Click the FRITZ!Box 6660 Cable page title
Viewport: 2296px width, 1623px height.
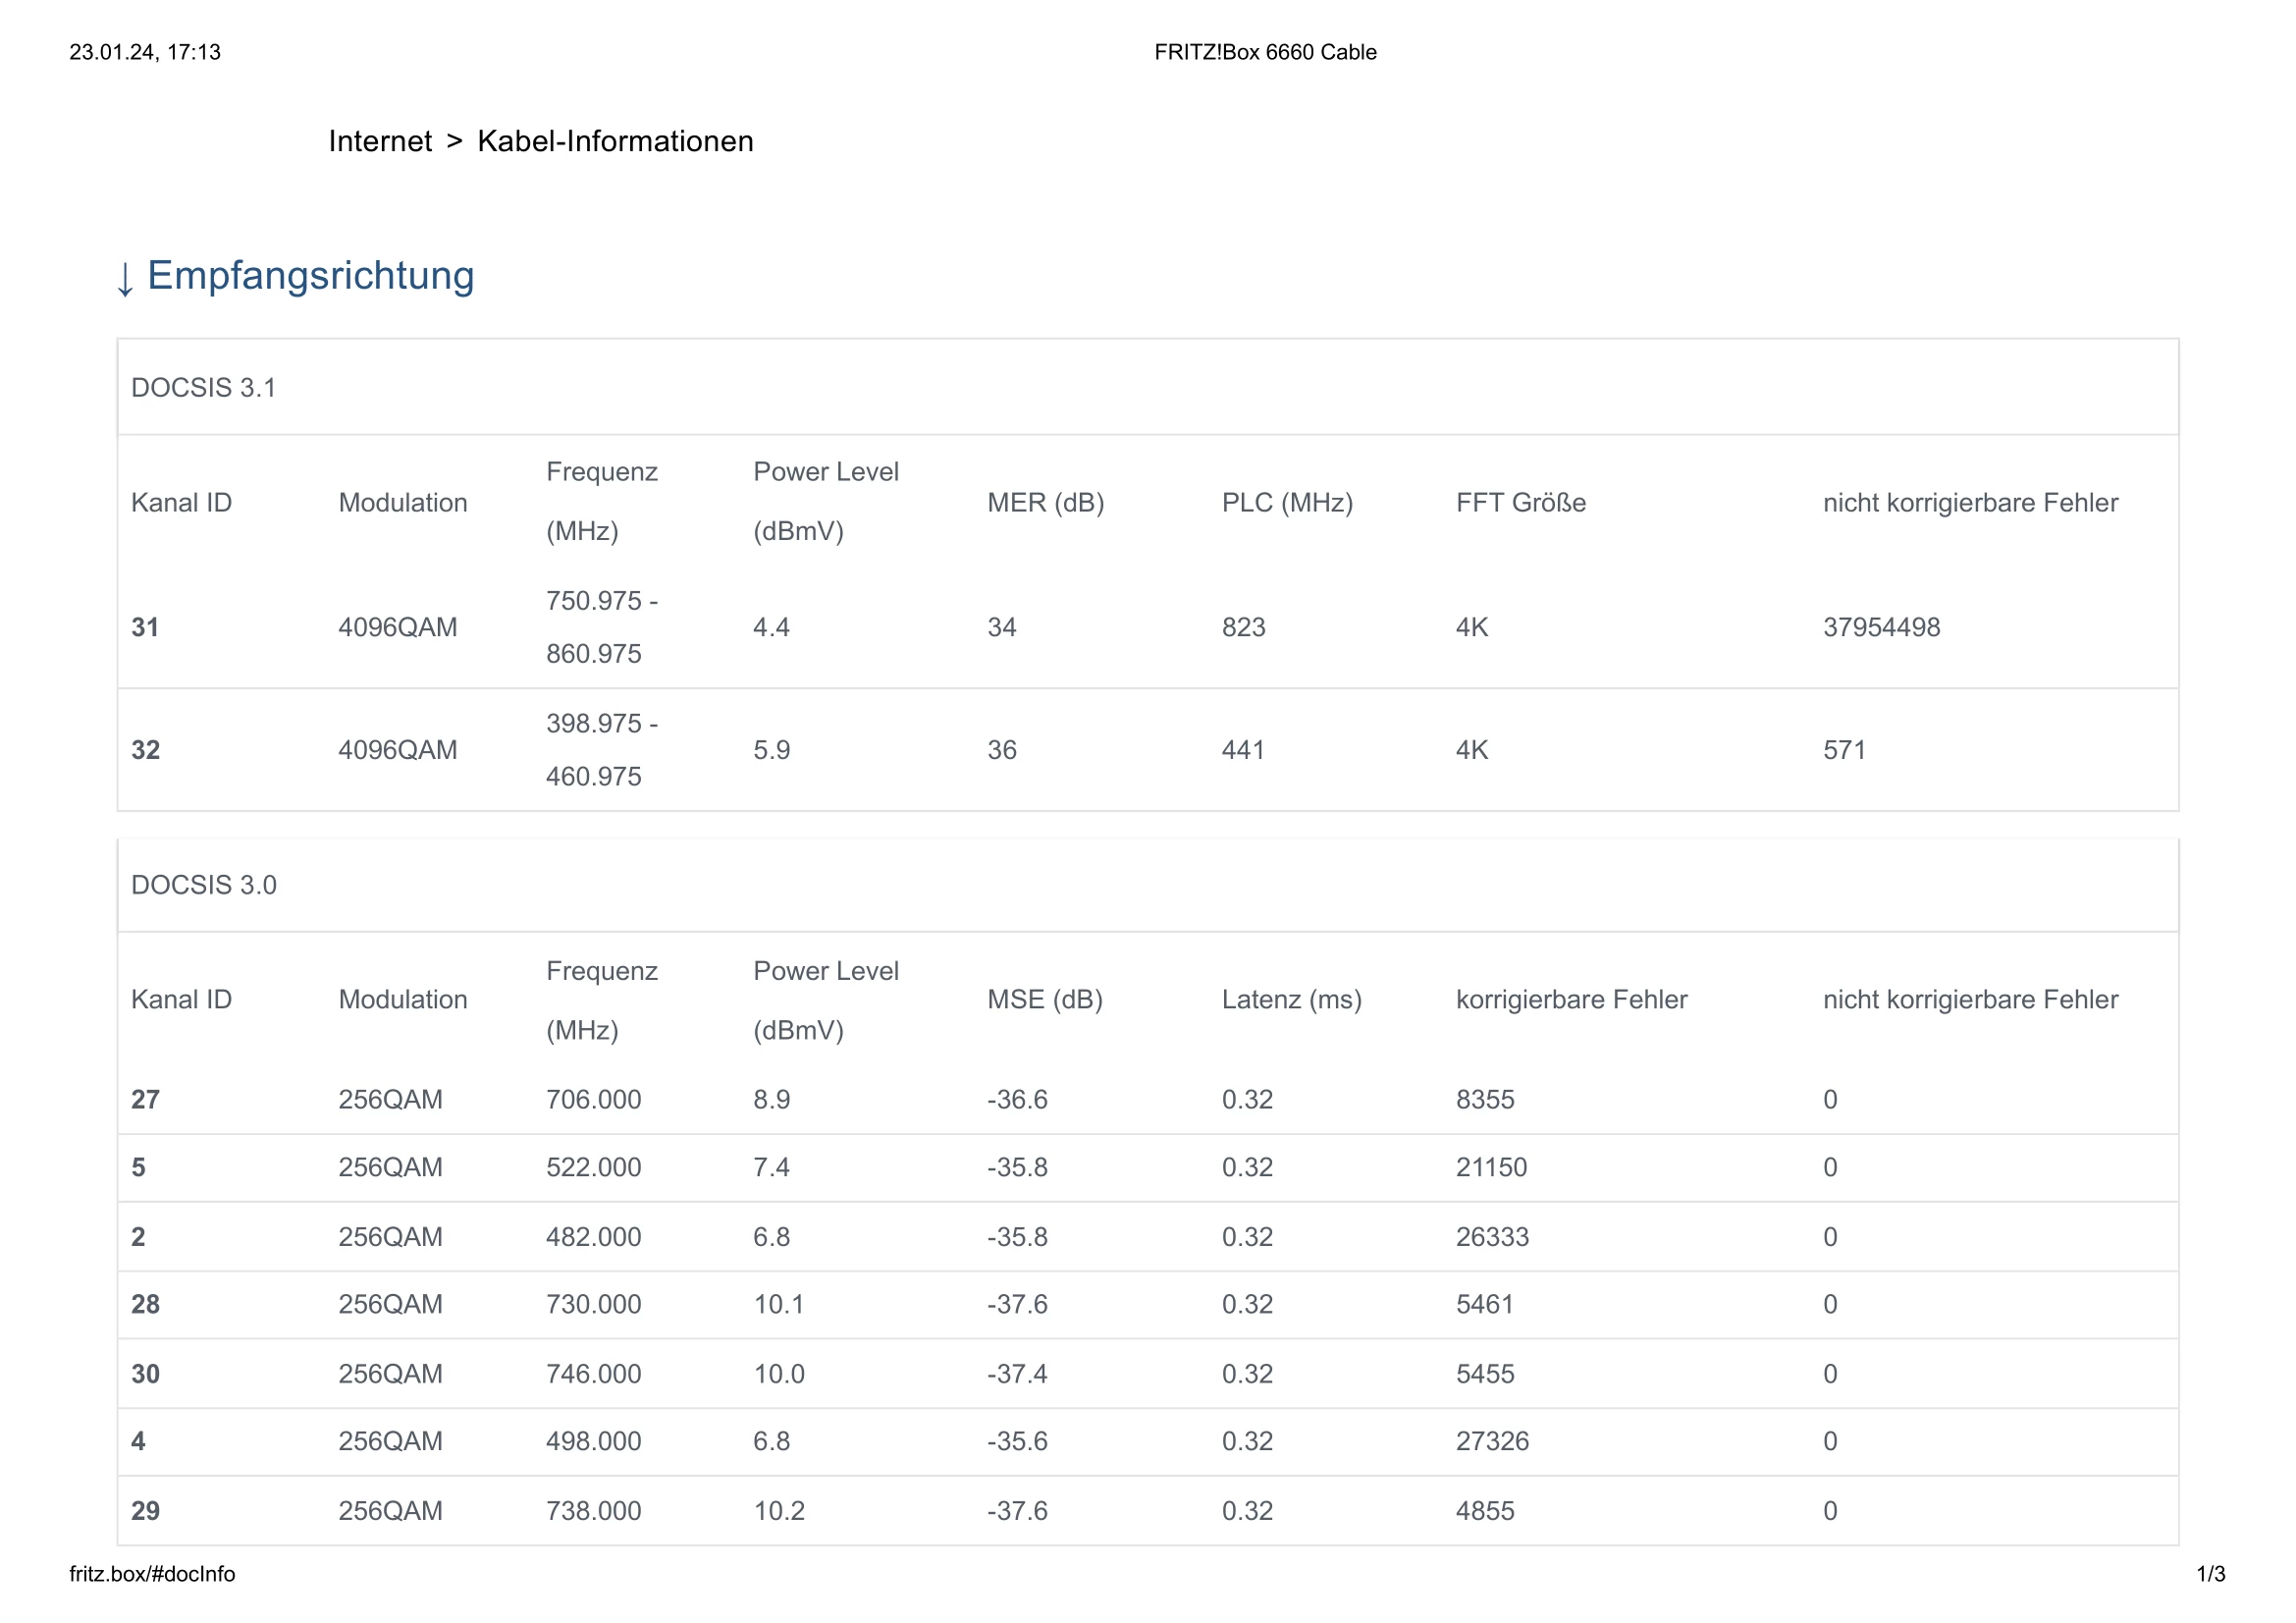1265,52
